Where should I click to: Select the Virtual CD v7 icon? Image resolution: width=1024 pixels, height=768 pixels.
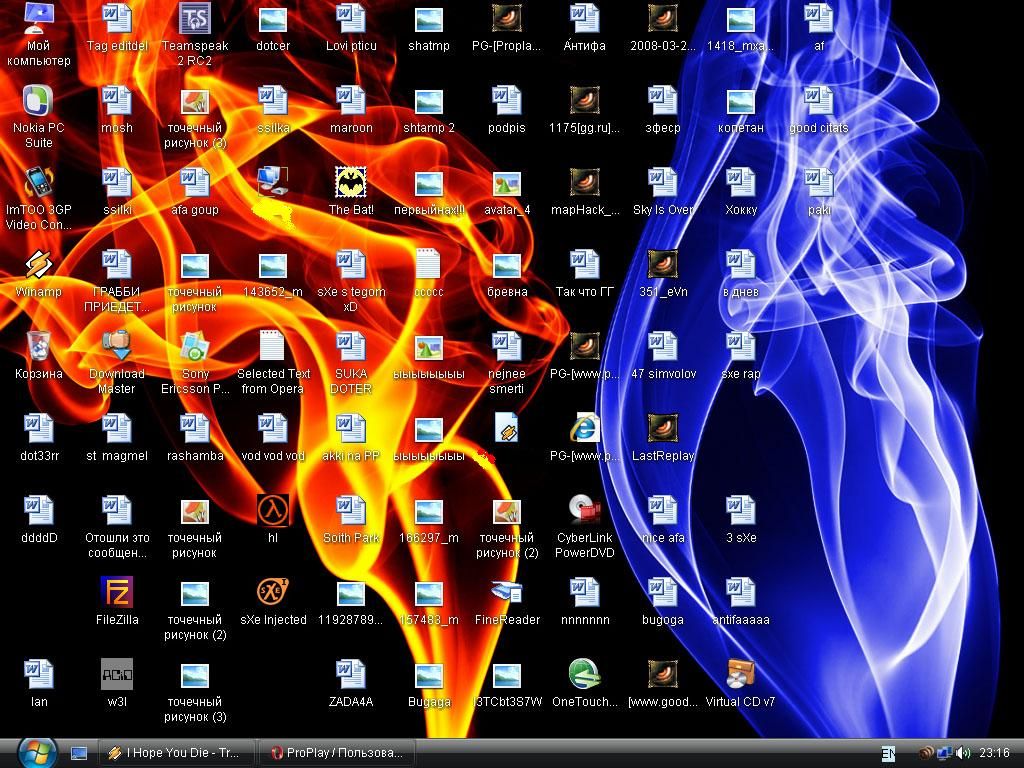click(x=740, y=675)
